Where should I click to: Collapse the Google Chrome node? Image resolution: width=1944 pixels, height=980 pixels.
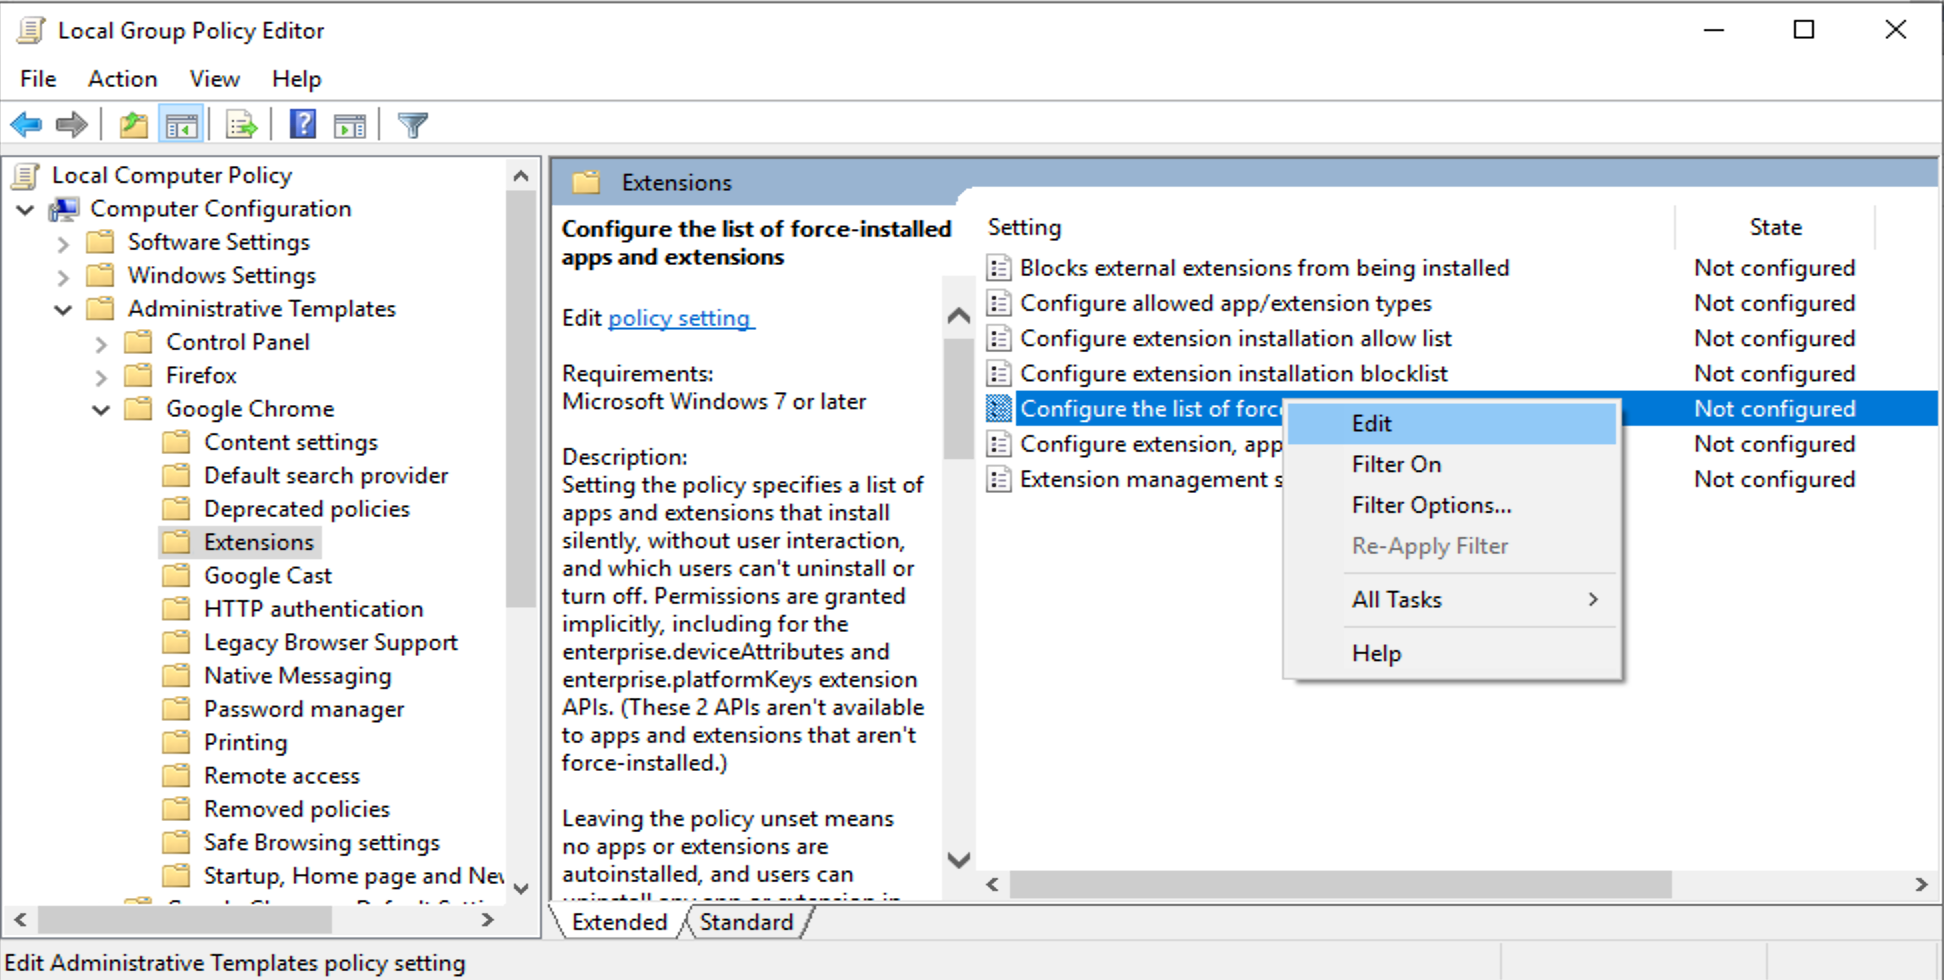click(101, 410)
